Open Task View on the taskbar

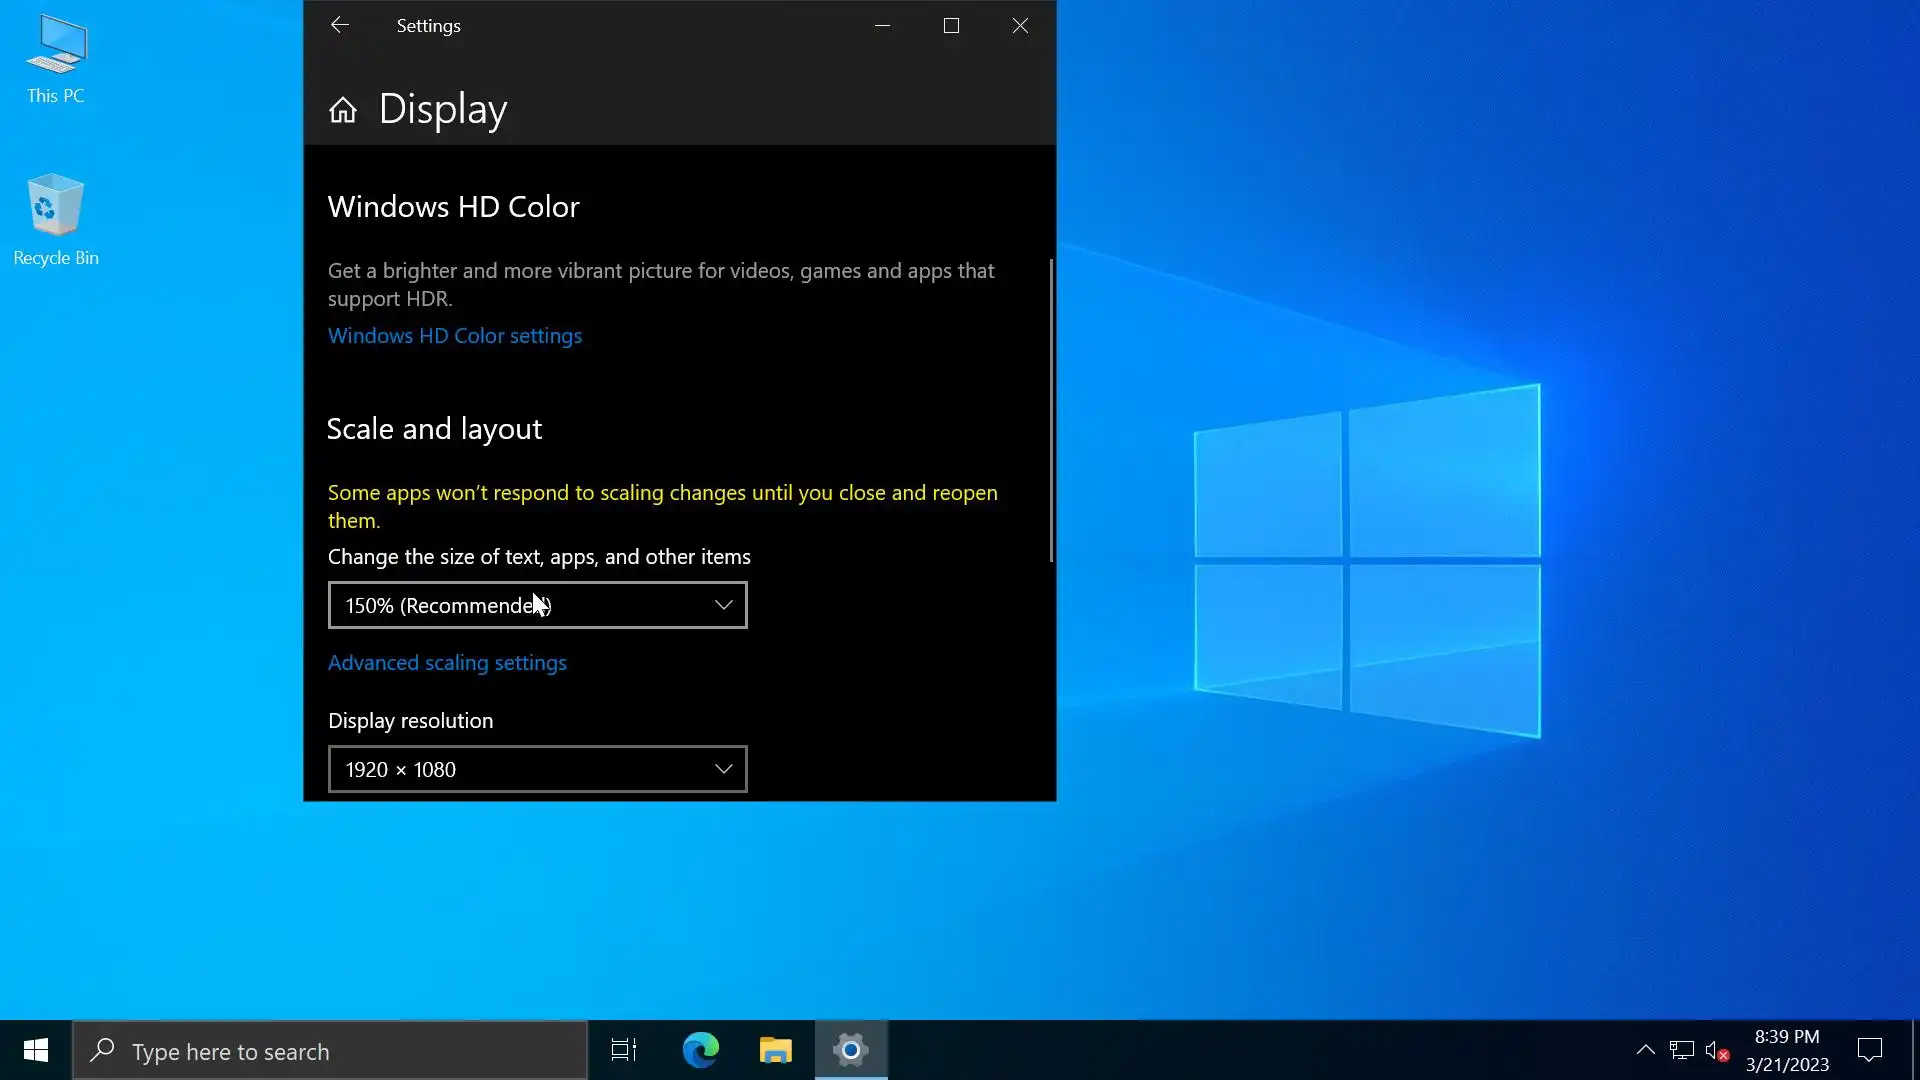(x=624, y=1050)
